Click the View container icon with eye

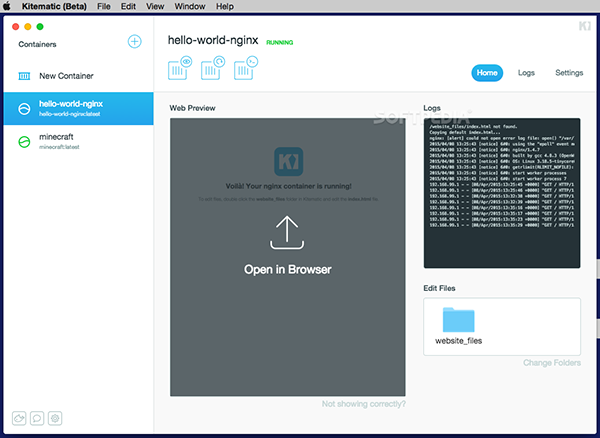[180, 69]
